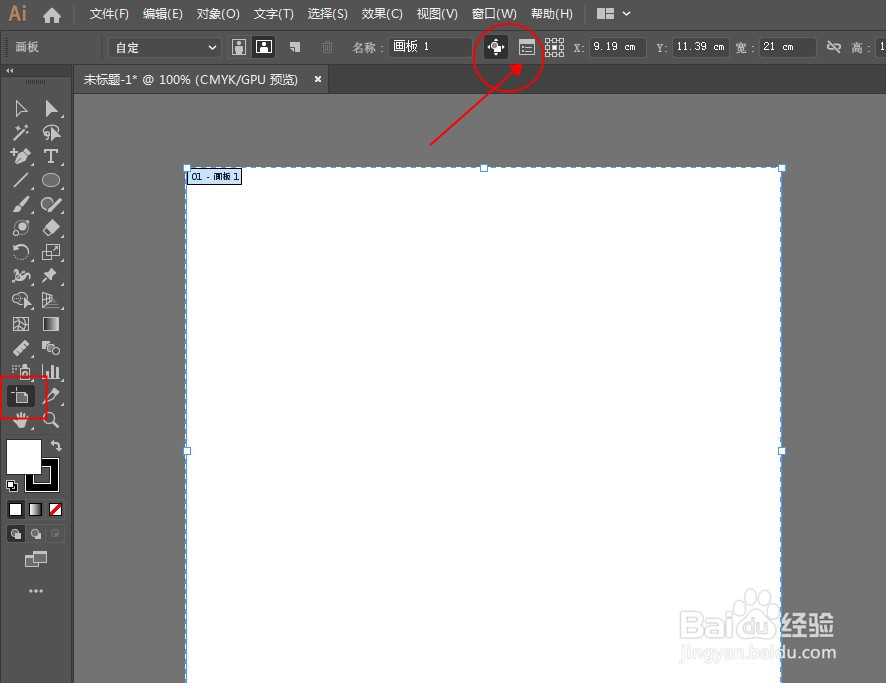The width and height of the screenshot is (886, 683).
Task: Select the Zoom tool
Action: pos(51,420)
